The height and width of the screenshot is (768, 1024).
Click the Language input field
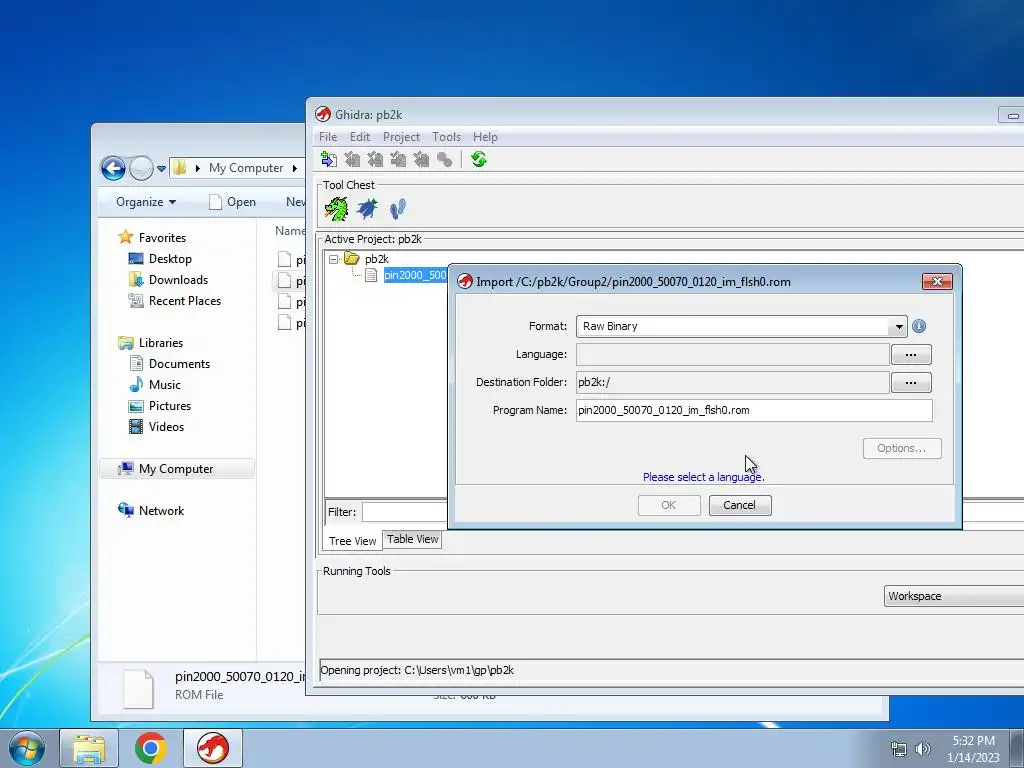point(733,355)
